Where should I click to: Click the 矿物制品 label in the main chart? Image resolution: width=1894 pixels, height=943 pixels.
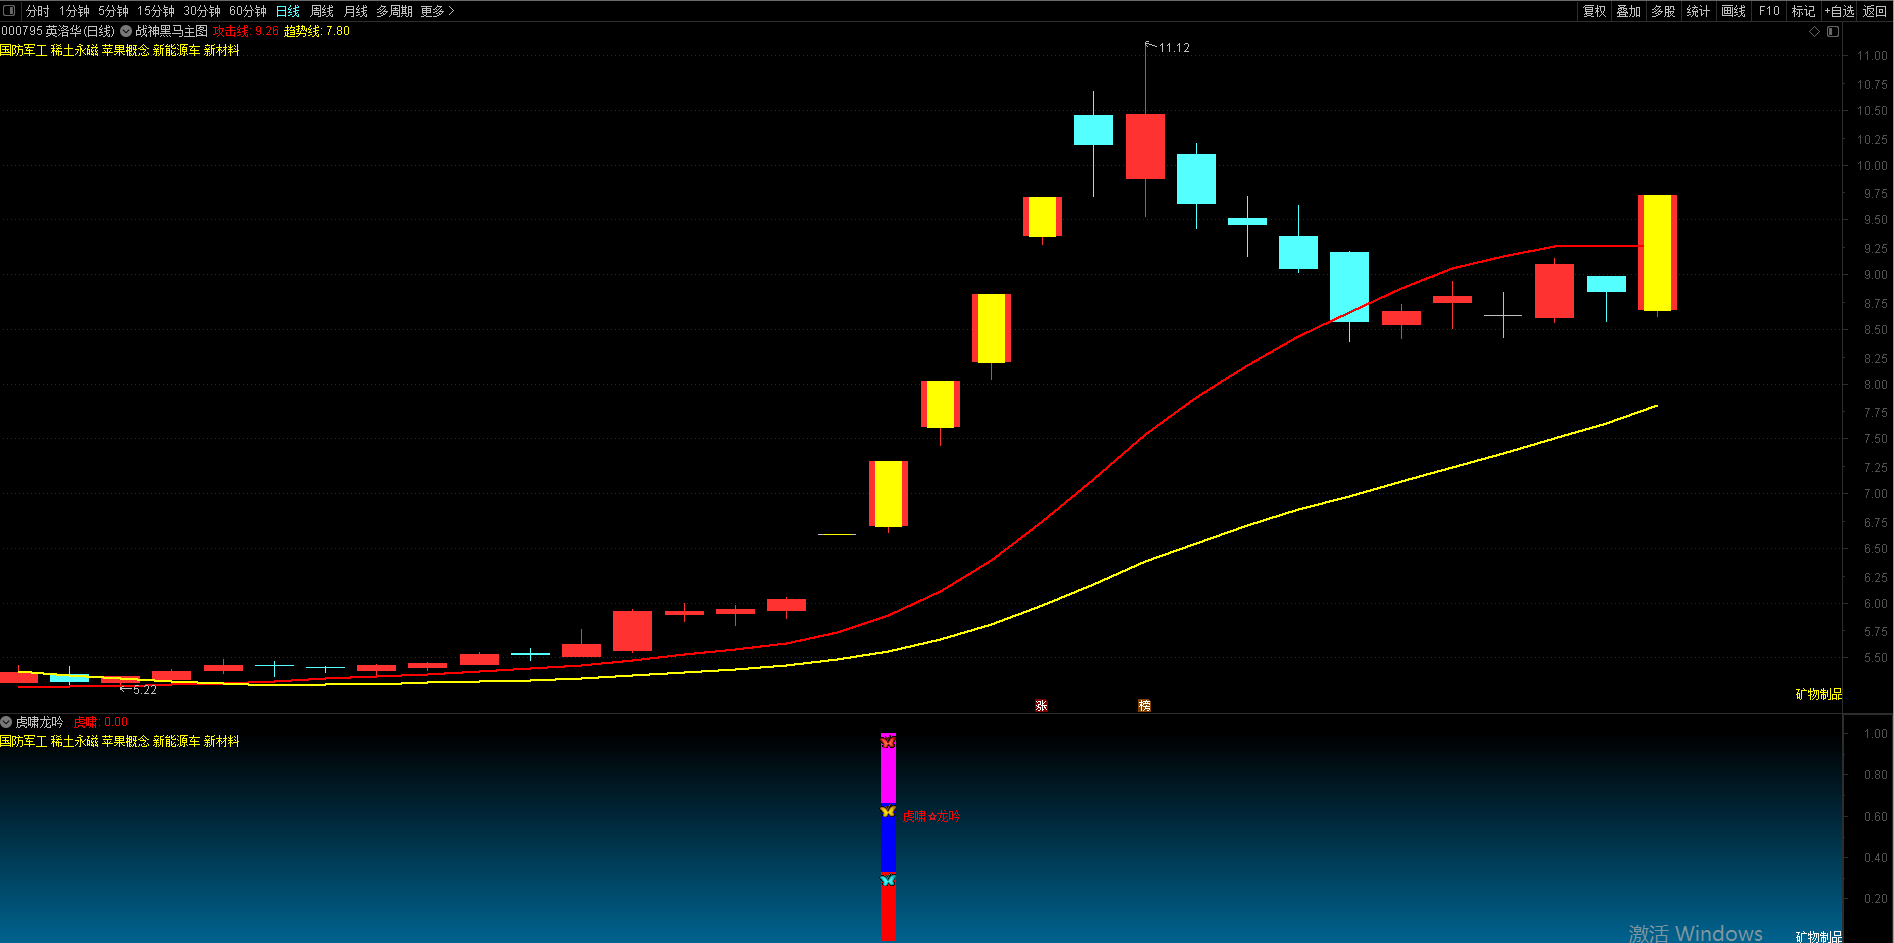tap(1819, 694)
